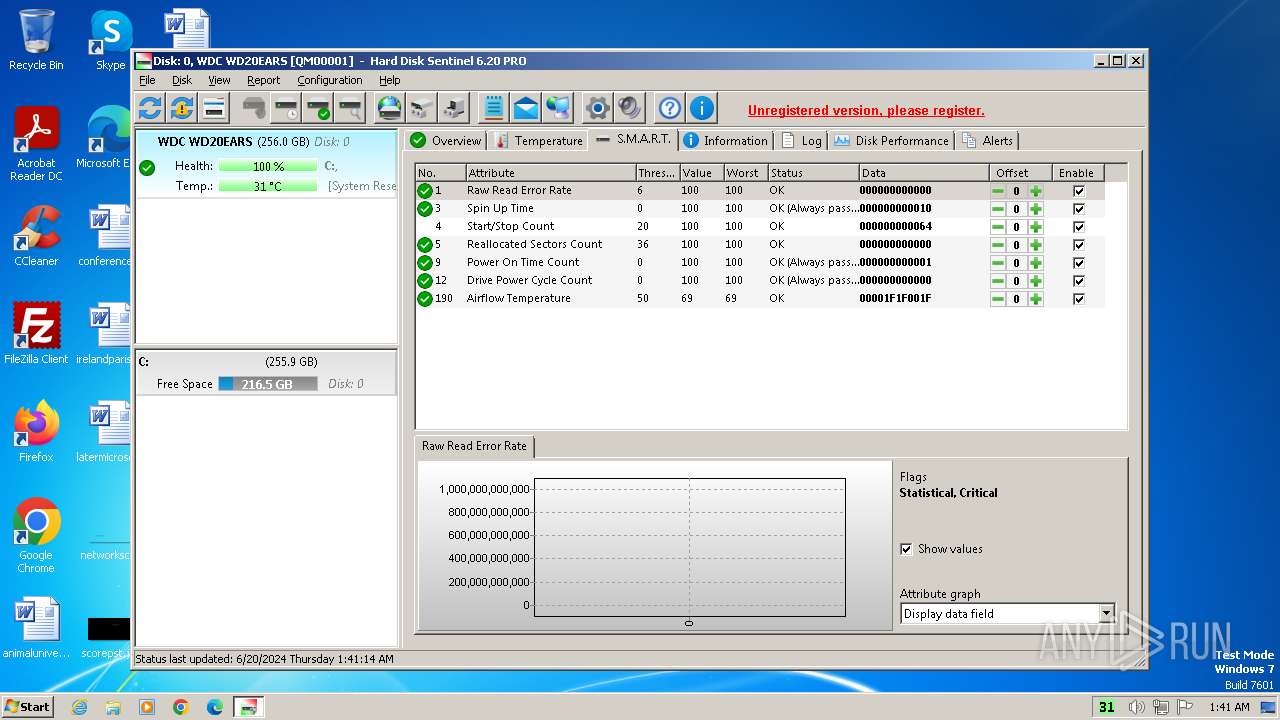This screenshot has height=720, width=1280.
Task: Click the globe with monitor toolbar icon
Action: pos(558,108)
